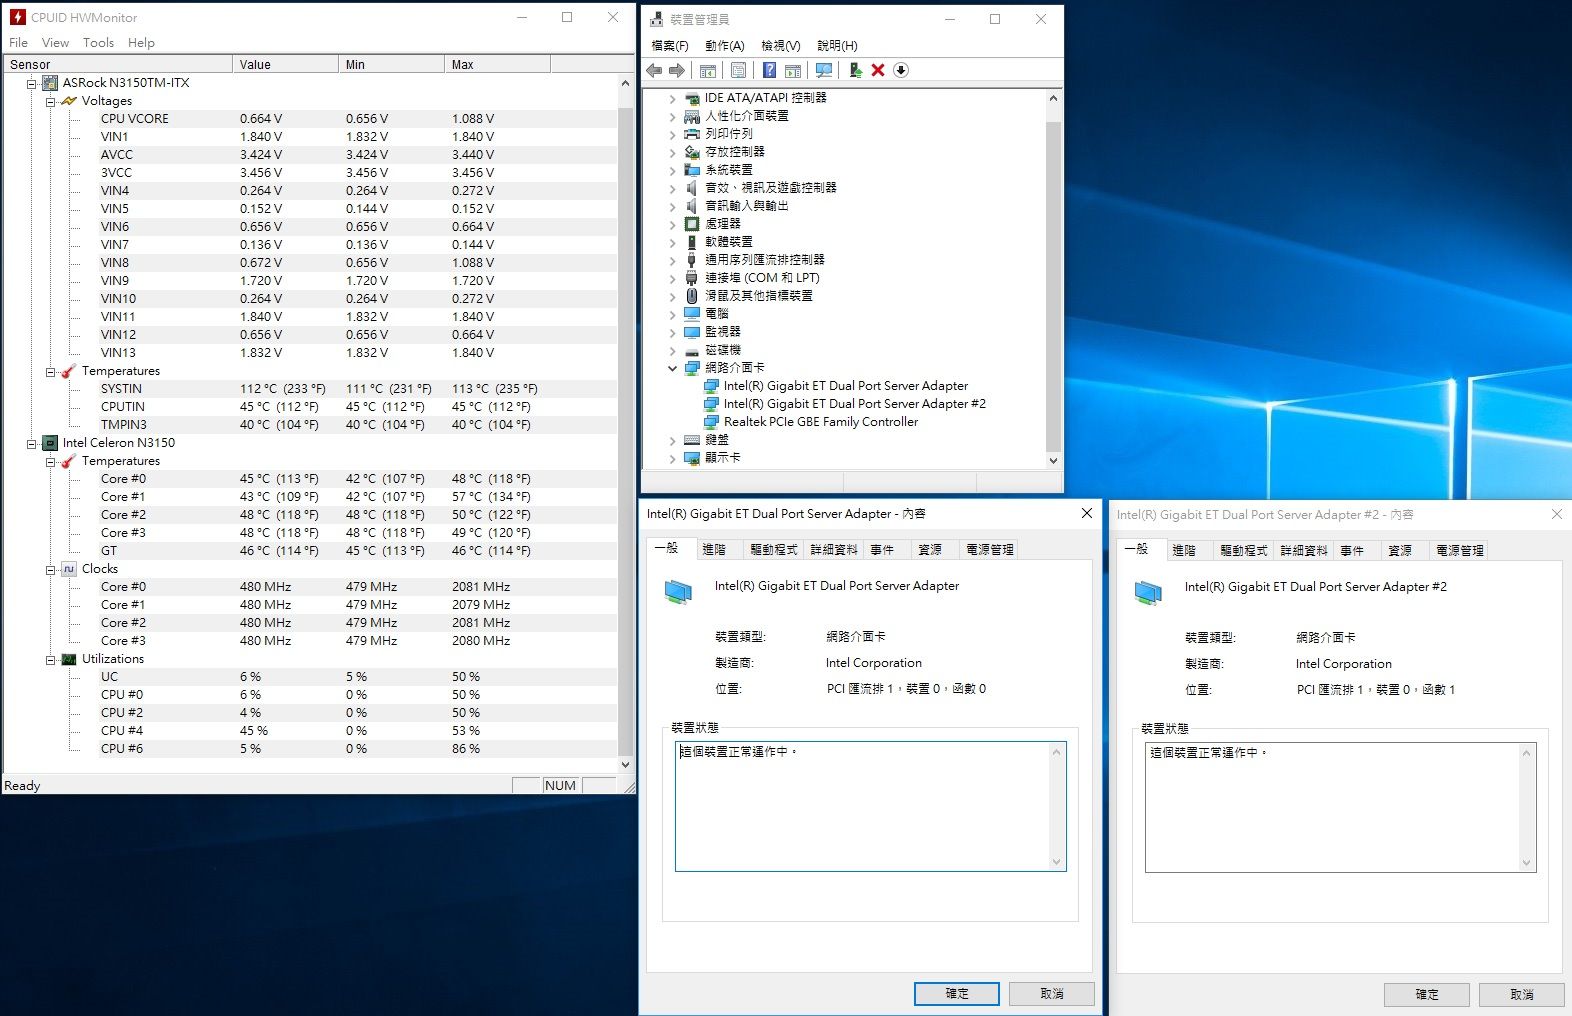Click the Utilizations icon in HWMonitor tree
Viewport: 1572px width, 1016px height.
69,659
